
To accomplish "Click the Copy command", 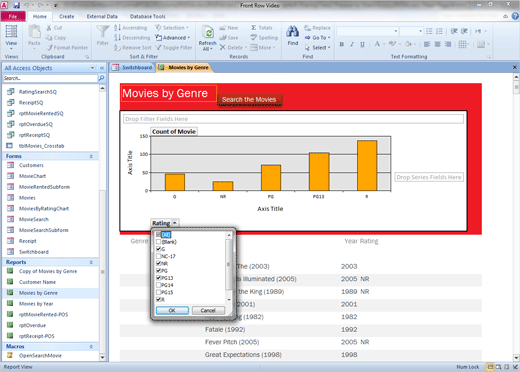I will (56, 38).
